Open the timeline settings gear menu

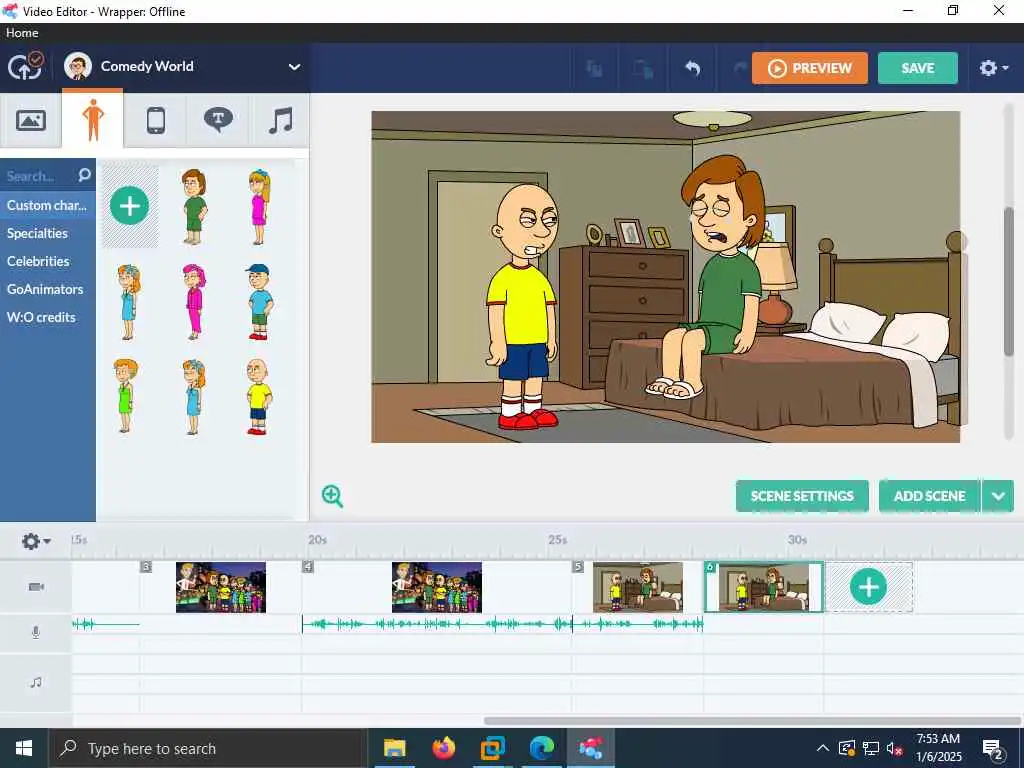click(x=35, y=541)
